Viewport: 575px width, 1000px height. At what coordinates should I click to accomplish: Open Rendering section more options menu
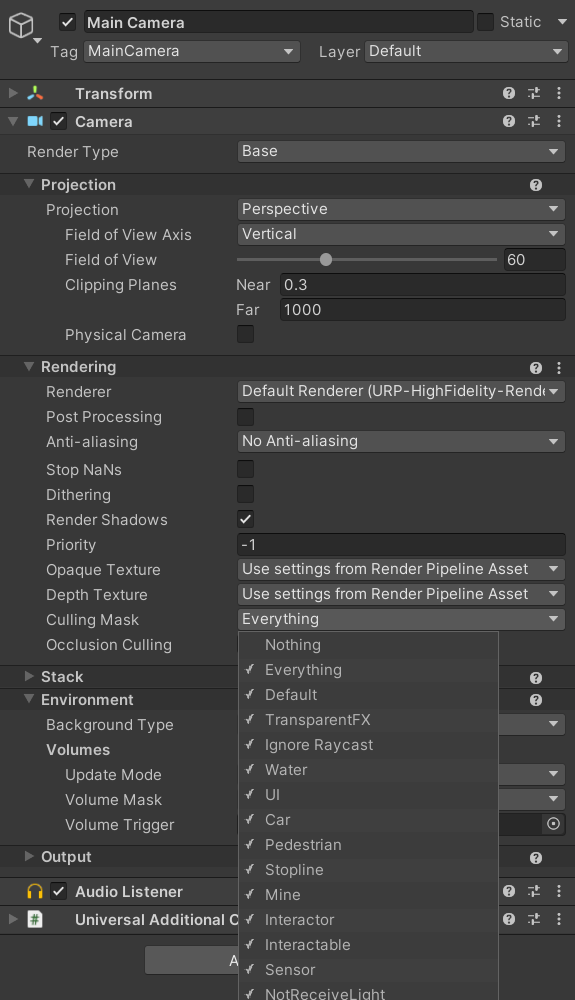pos(559,368)
